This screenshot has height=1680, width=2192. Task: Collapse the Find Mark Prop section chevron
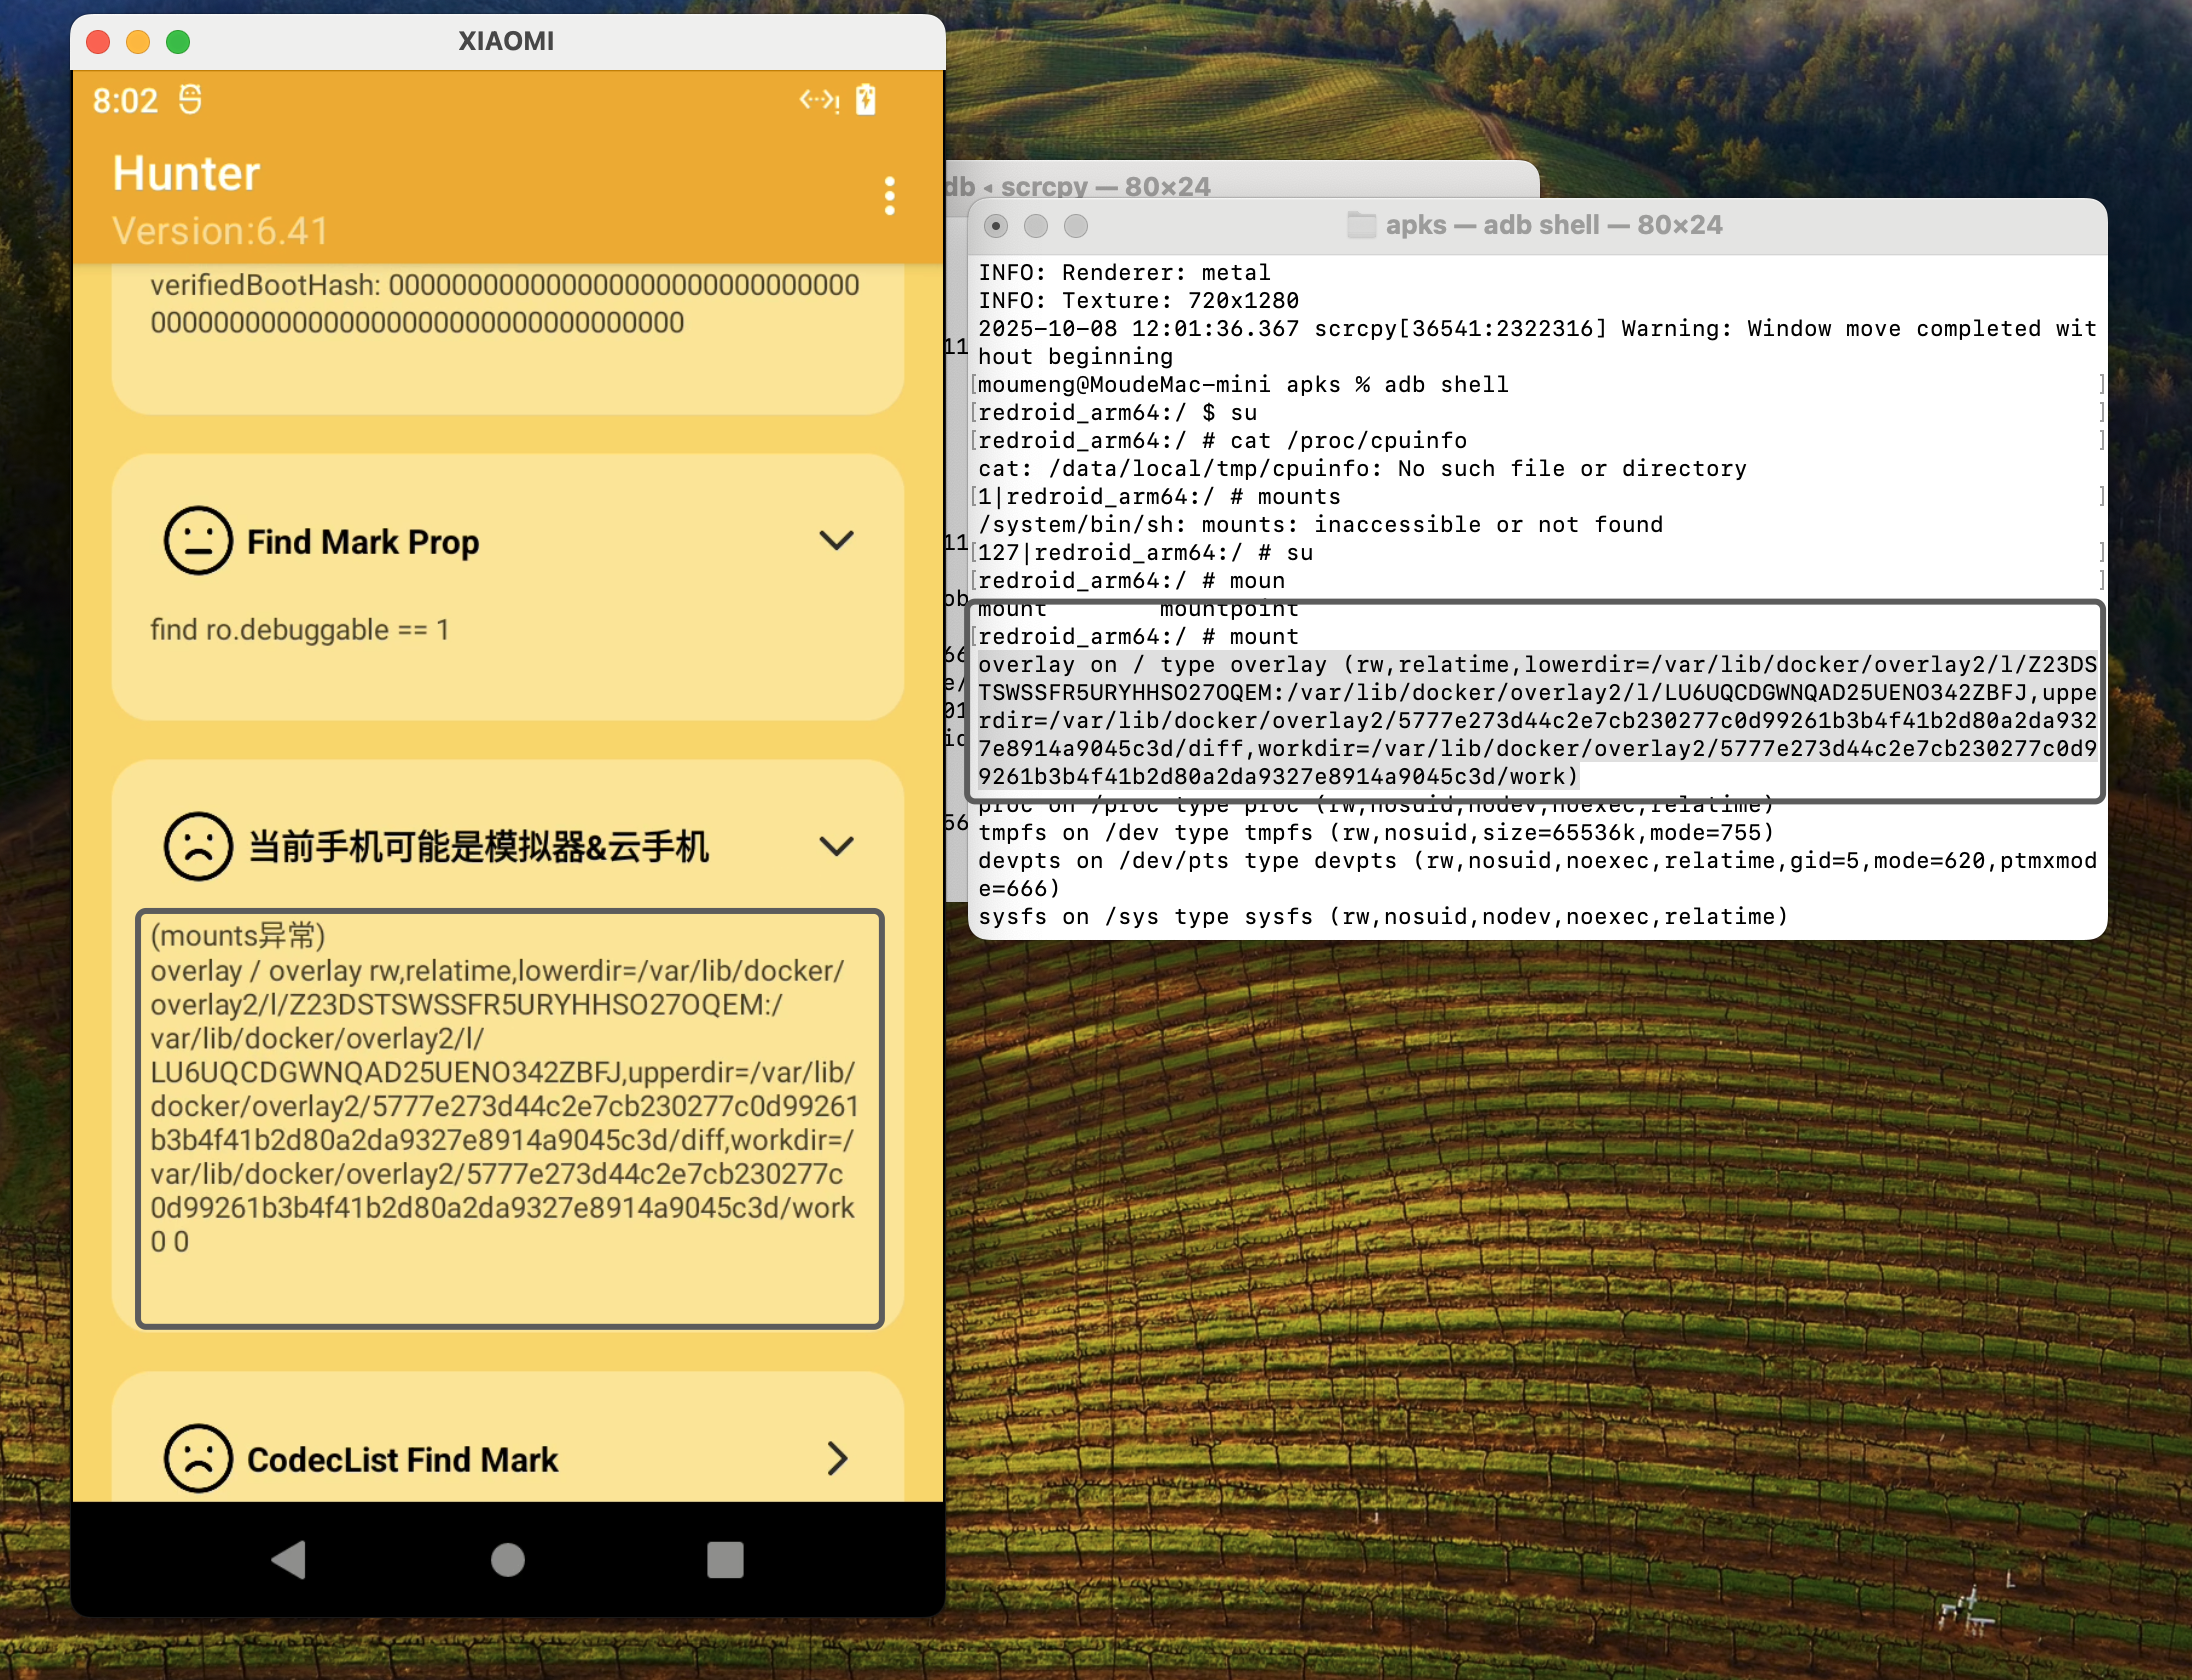(836, 541)
